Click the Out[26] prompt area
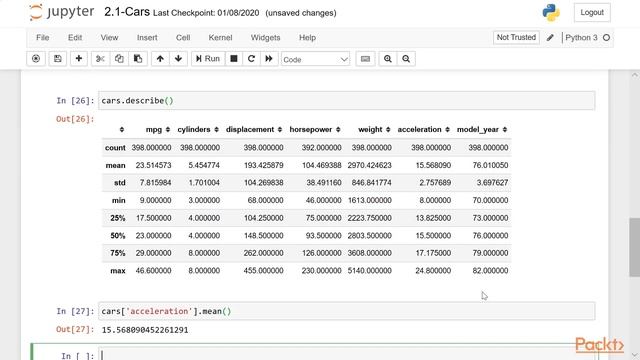Image resolution: width=640 pixels, height=360 pixels. pyautogui.click(x=75, y=119)
